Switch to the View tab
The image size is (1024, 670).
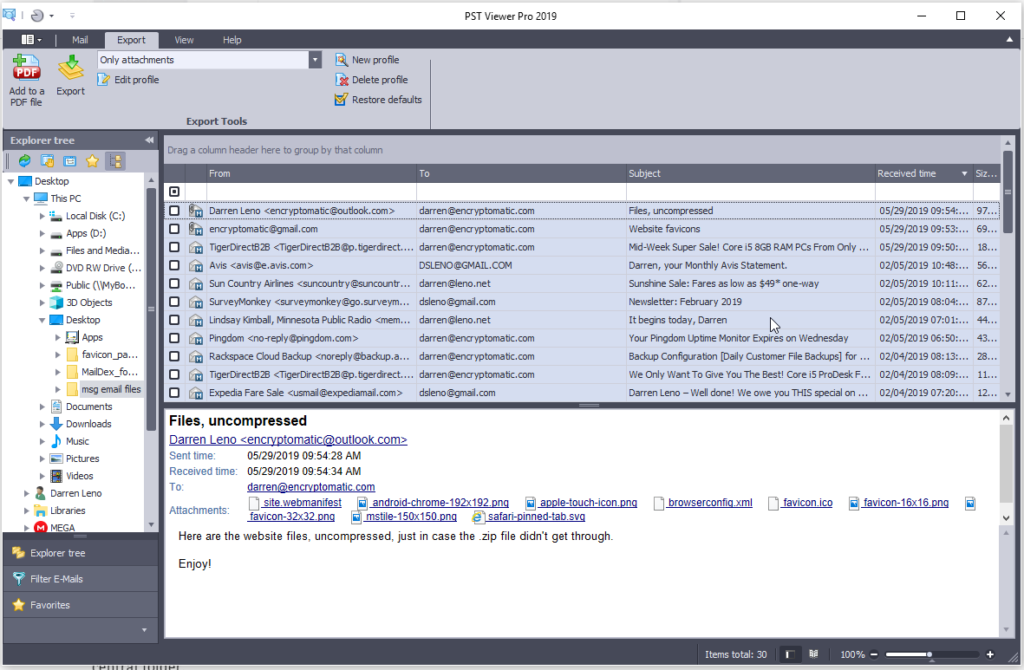point(183,40)
